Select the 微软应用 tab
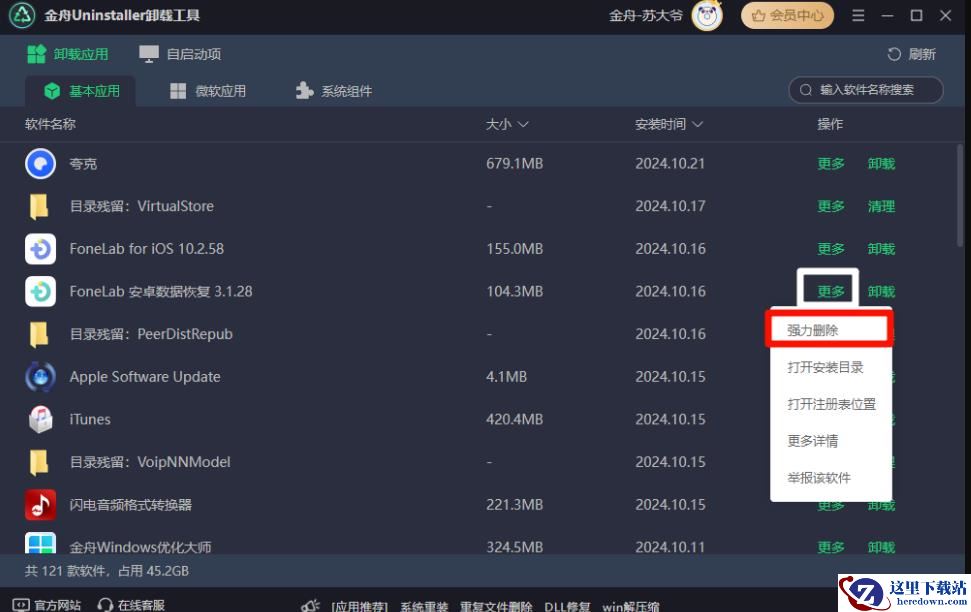The image size is (971, 612). (x=208, y=91)
